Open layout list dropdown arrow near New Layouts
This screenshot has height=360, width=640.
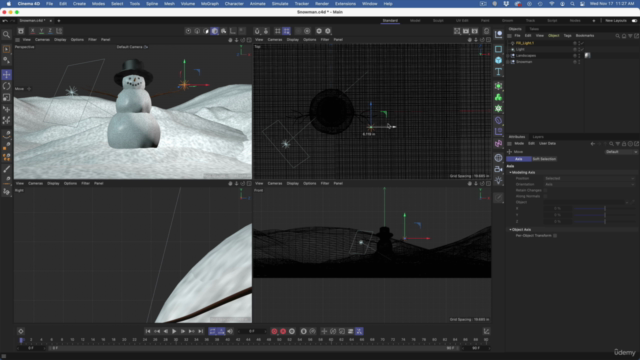click(x=593, y=20)
